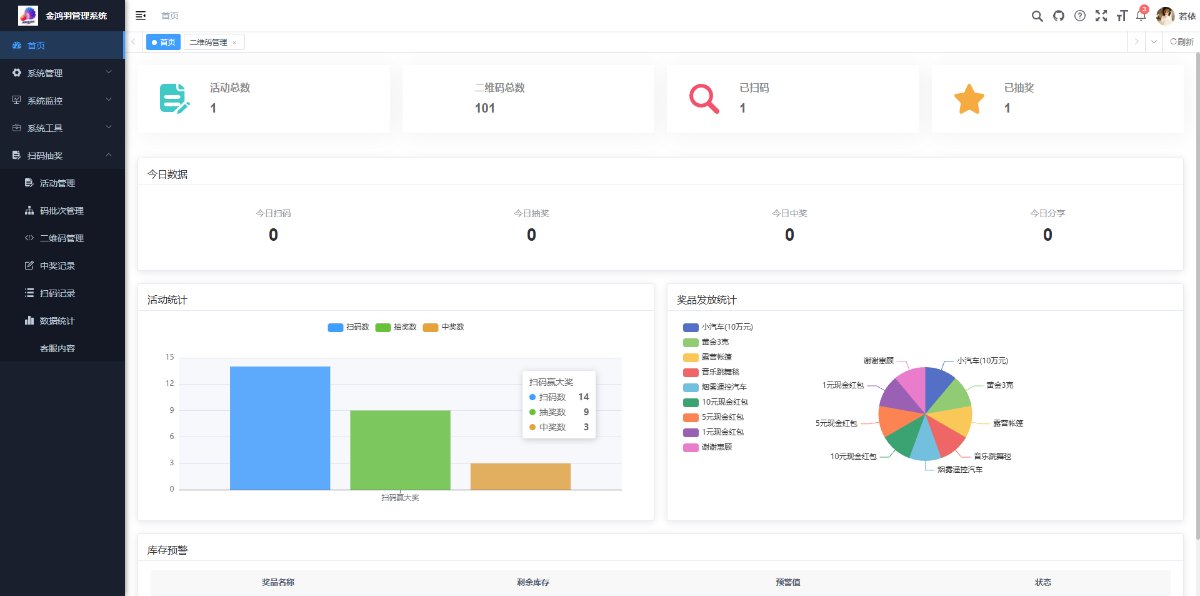Expand the 系统管理 sidebar menu
The height and width of the screenshot is (596, 1200).
tap(62, 73)
